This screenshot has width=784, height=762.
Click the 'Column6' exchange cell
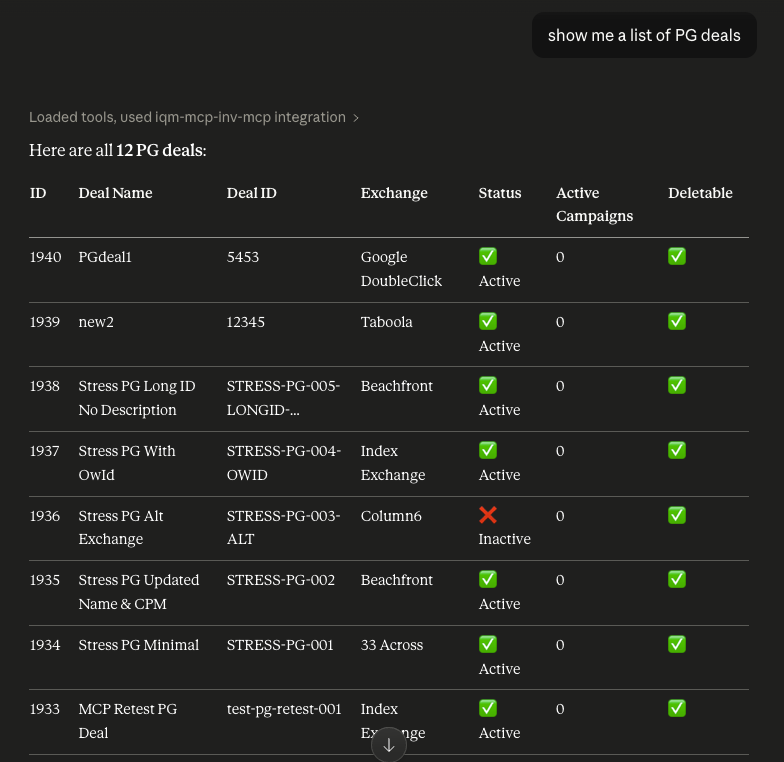click(391, 516)
